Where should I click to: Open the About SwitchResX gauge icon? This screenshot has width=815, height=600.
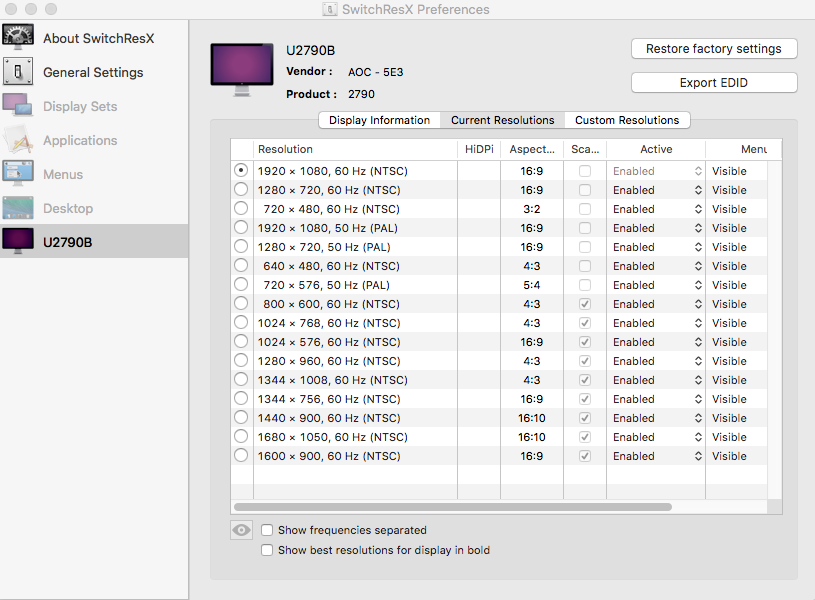coord(18,37)
